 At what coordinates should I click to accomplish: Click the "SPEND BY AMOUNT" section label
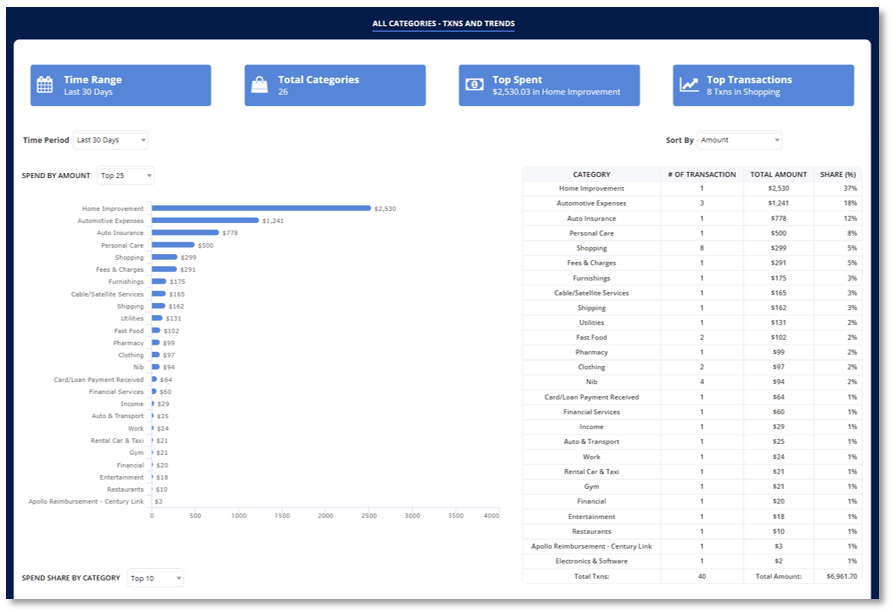coord(56,175)
